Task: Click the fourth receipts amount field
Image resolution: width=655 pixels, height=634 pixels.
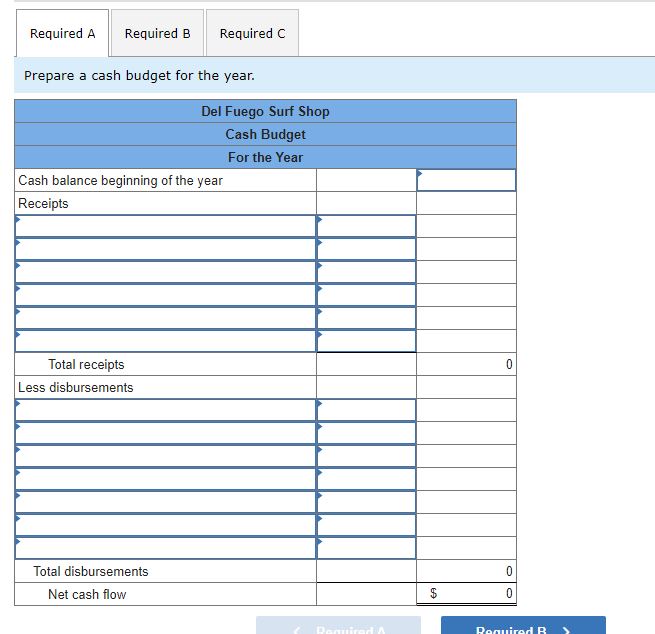Action: click(366, 295)
